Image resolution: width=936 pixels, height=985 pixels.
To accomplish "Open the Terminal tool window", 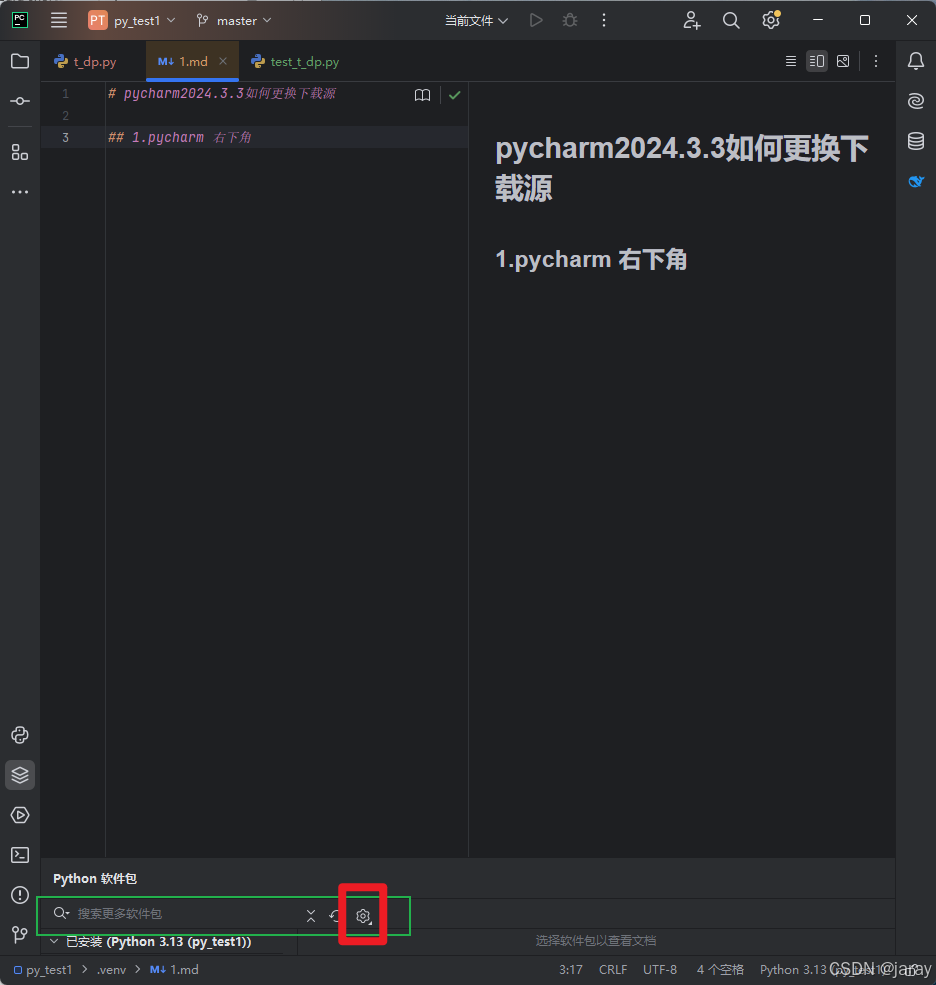I will (x=20, y=855).
